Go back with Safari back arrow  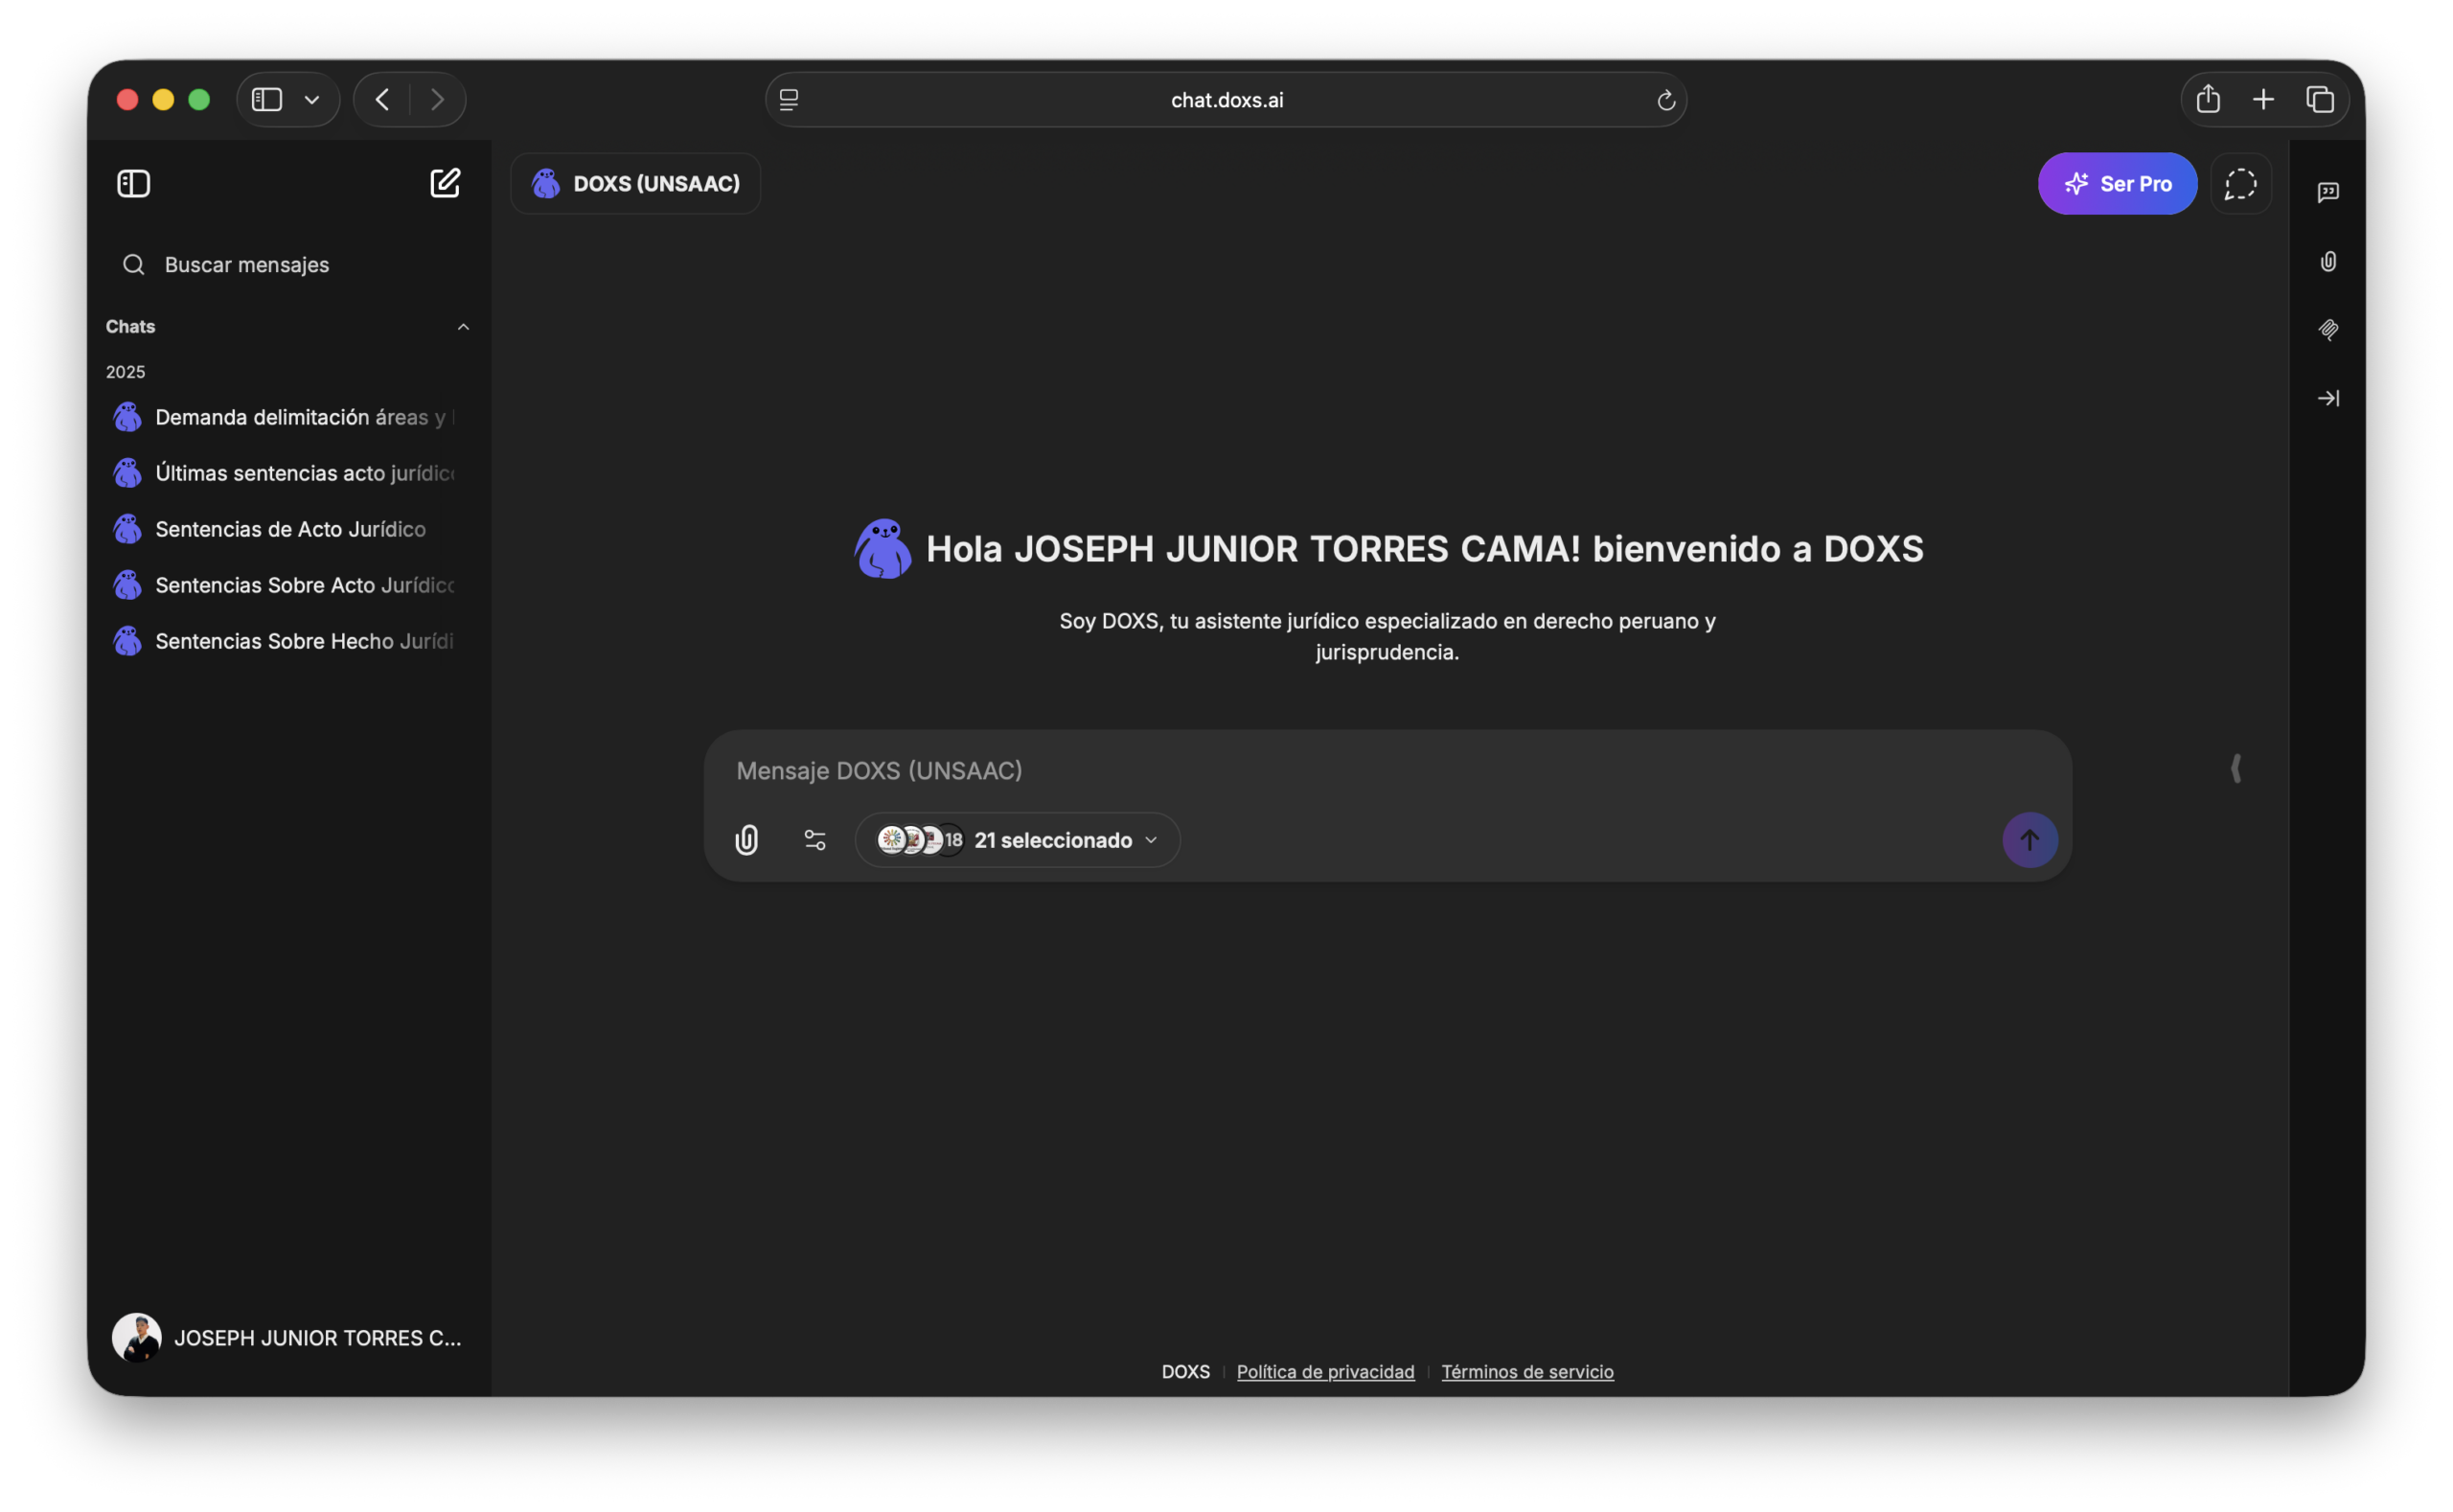click(x=382, y=99)
